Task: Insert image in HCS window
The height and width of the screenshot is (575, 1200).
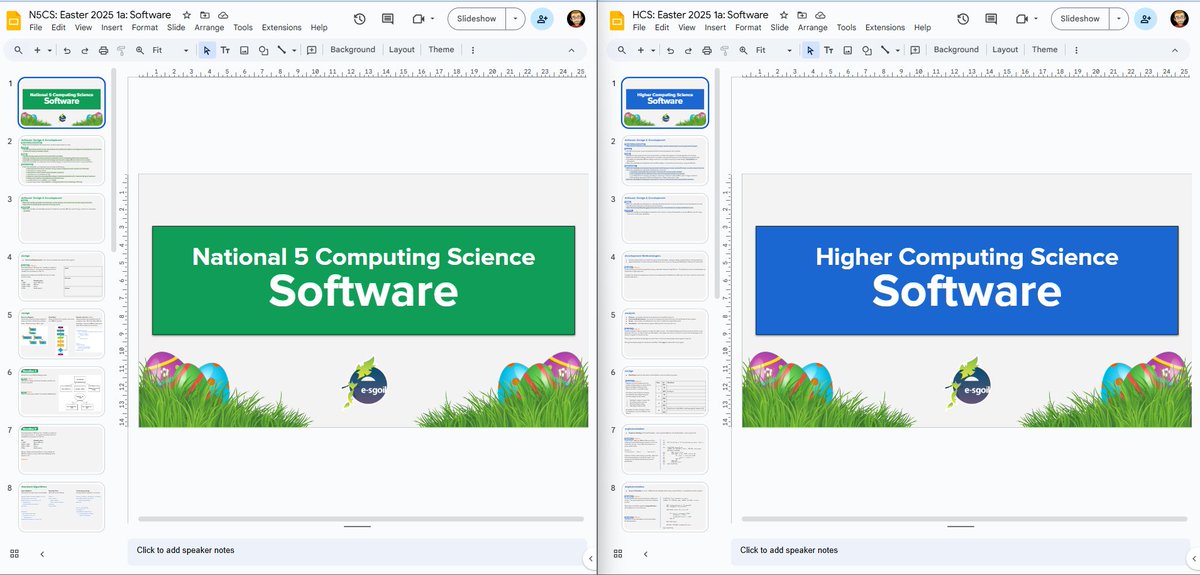Action: tap(847, 50)
